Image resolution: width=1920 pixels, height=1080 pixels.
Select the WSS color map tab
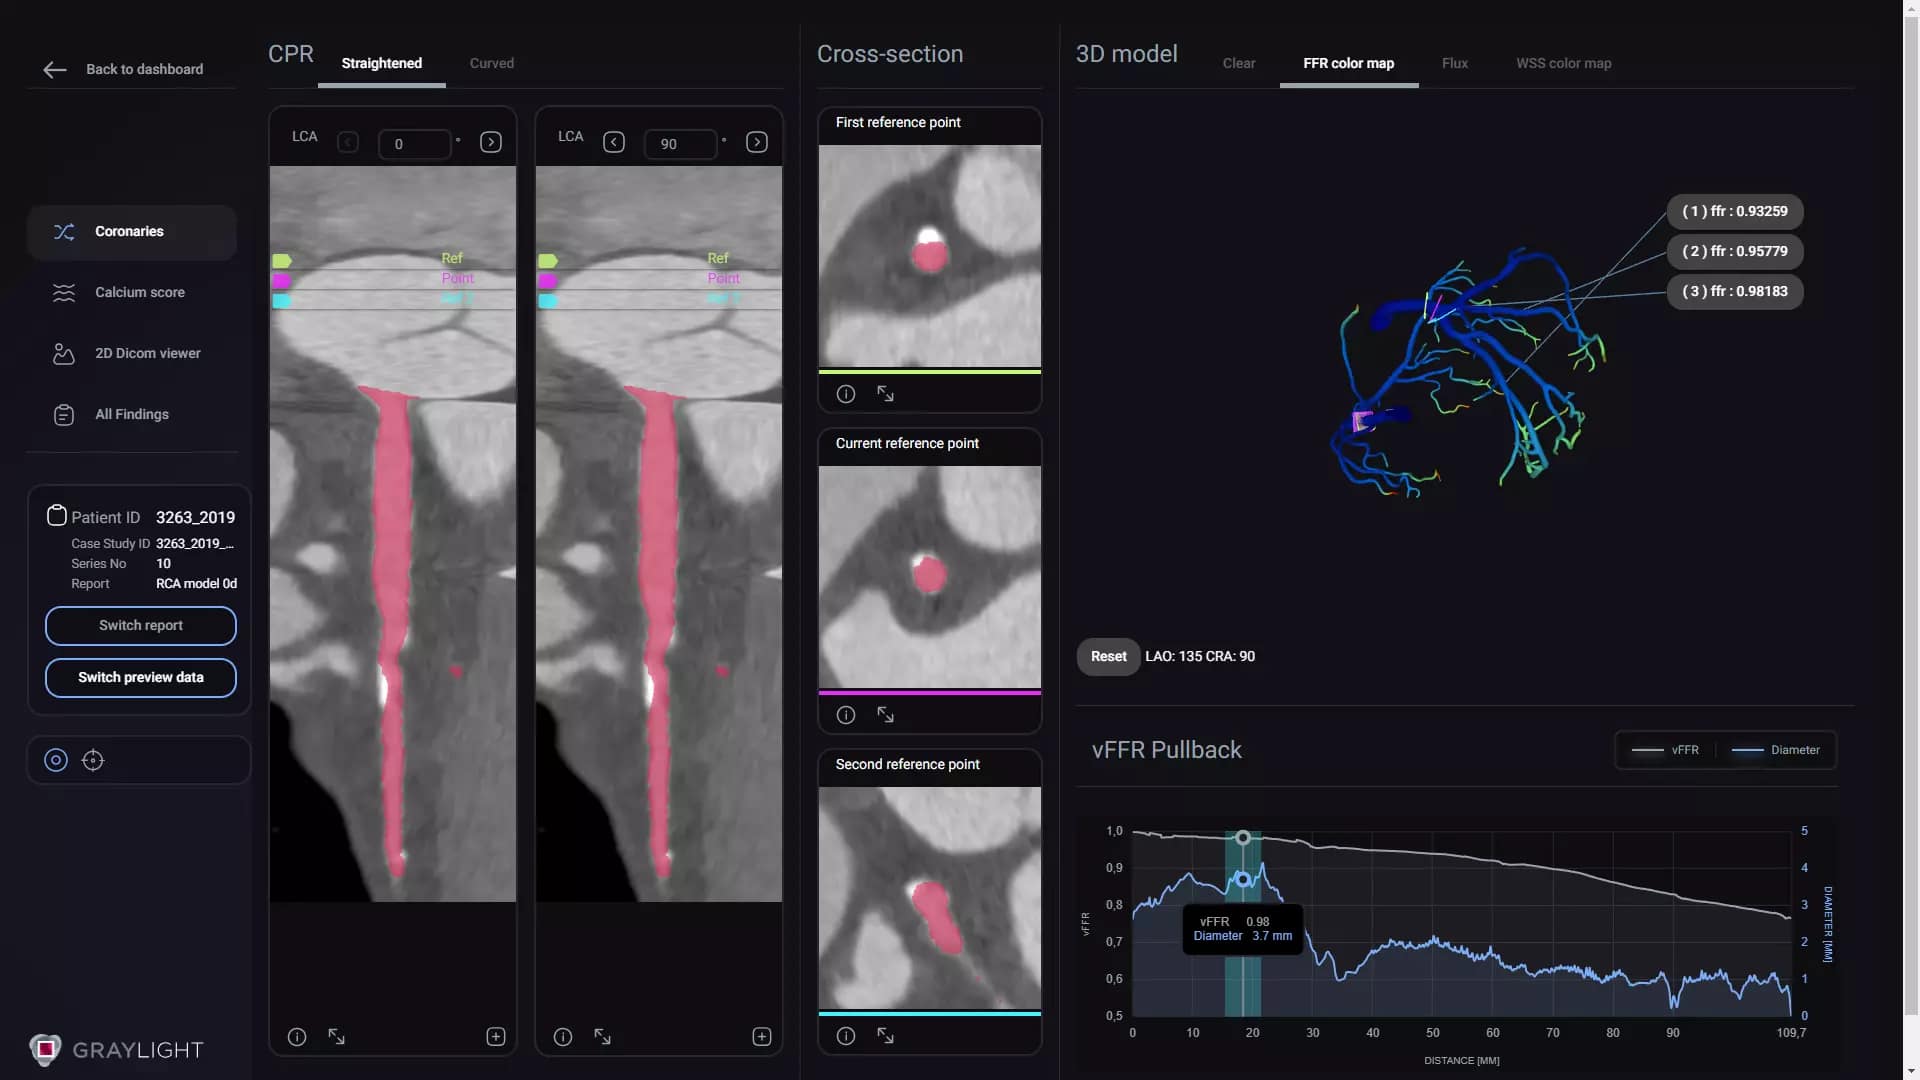coord(1564,63)
